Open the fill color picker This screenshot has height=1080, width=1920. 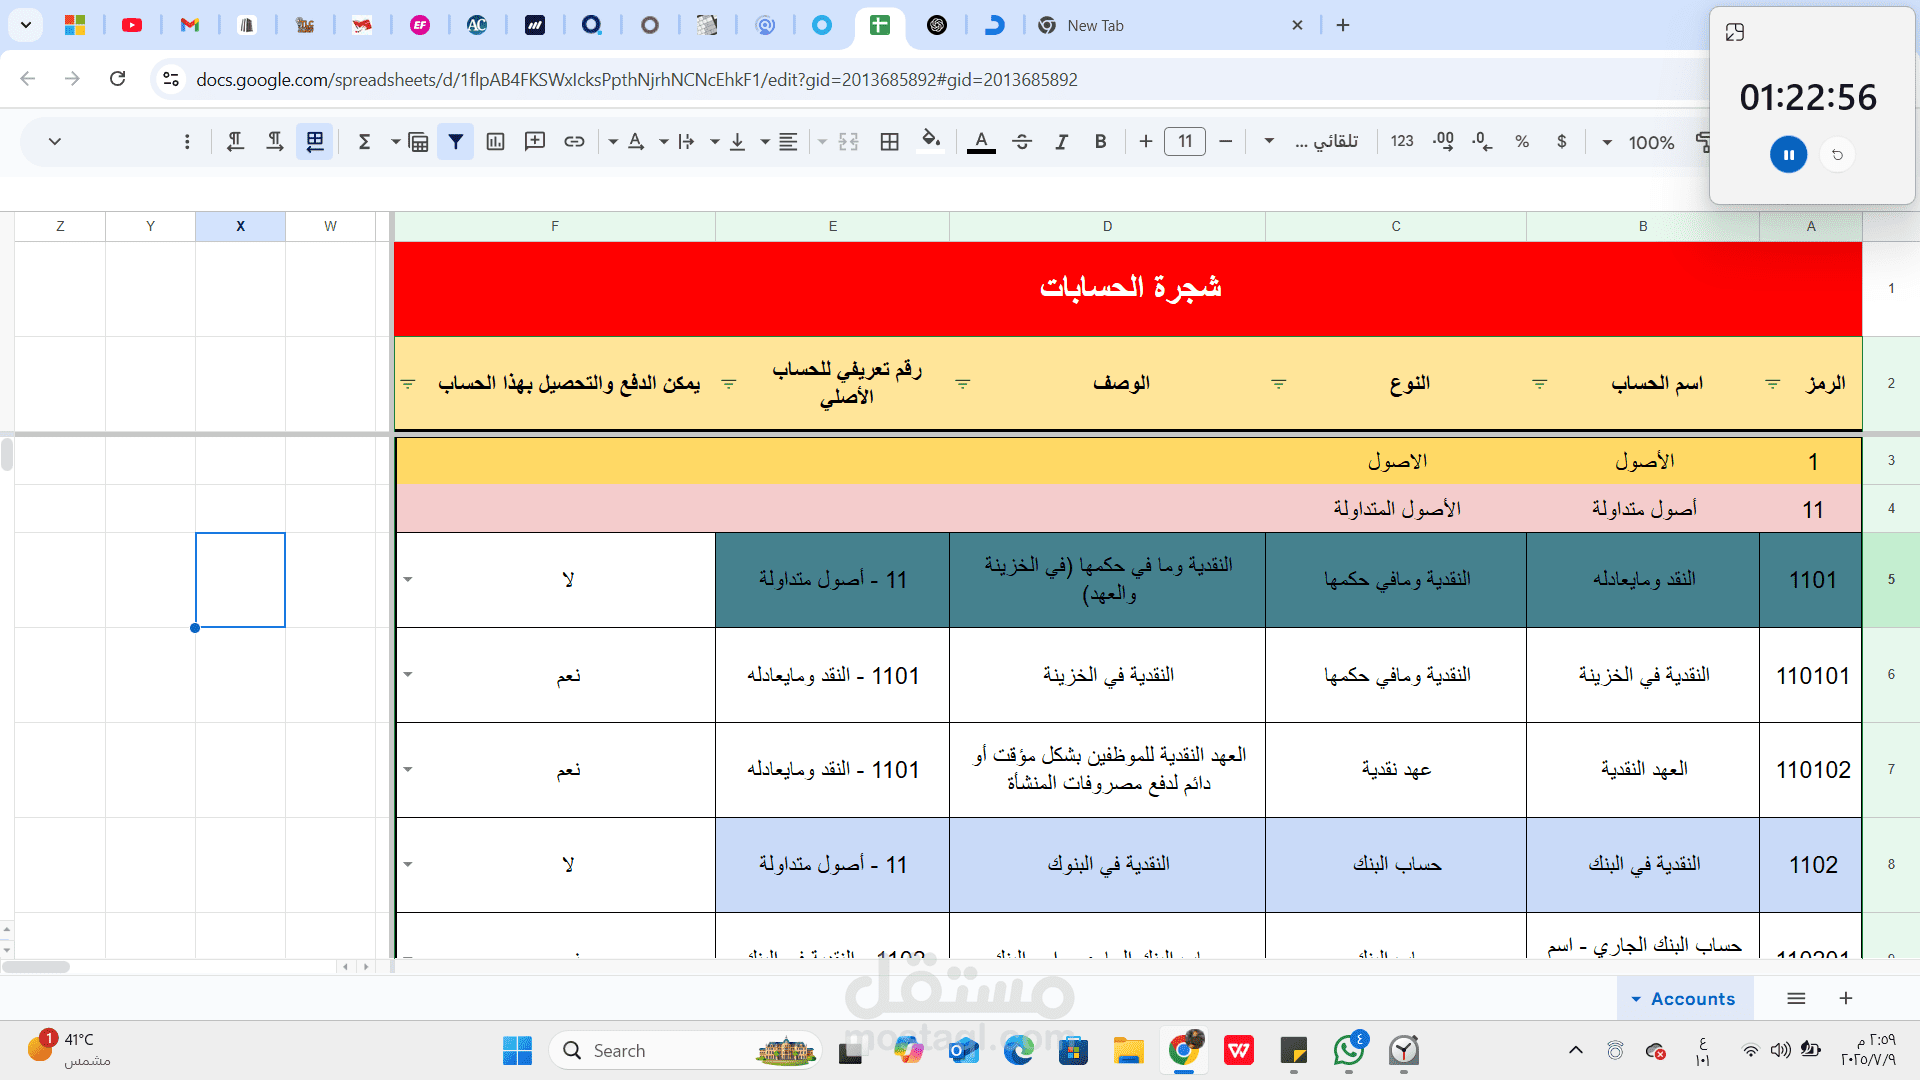point(930,141)
